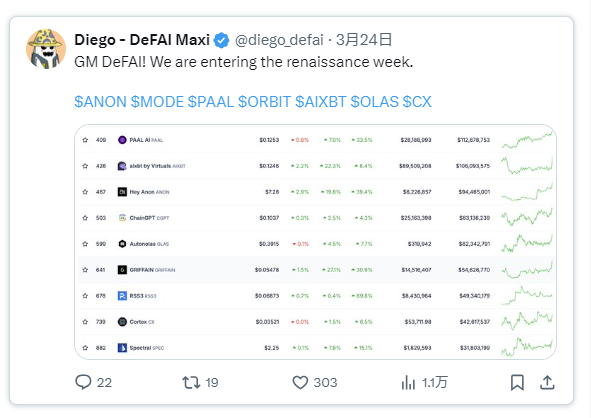
Task: Click the share upload icon
Action: [x=547, y=382]
